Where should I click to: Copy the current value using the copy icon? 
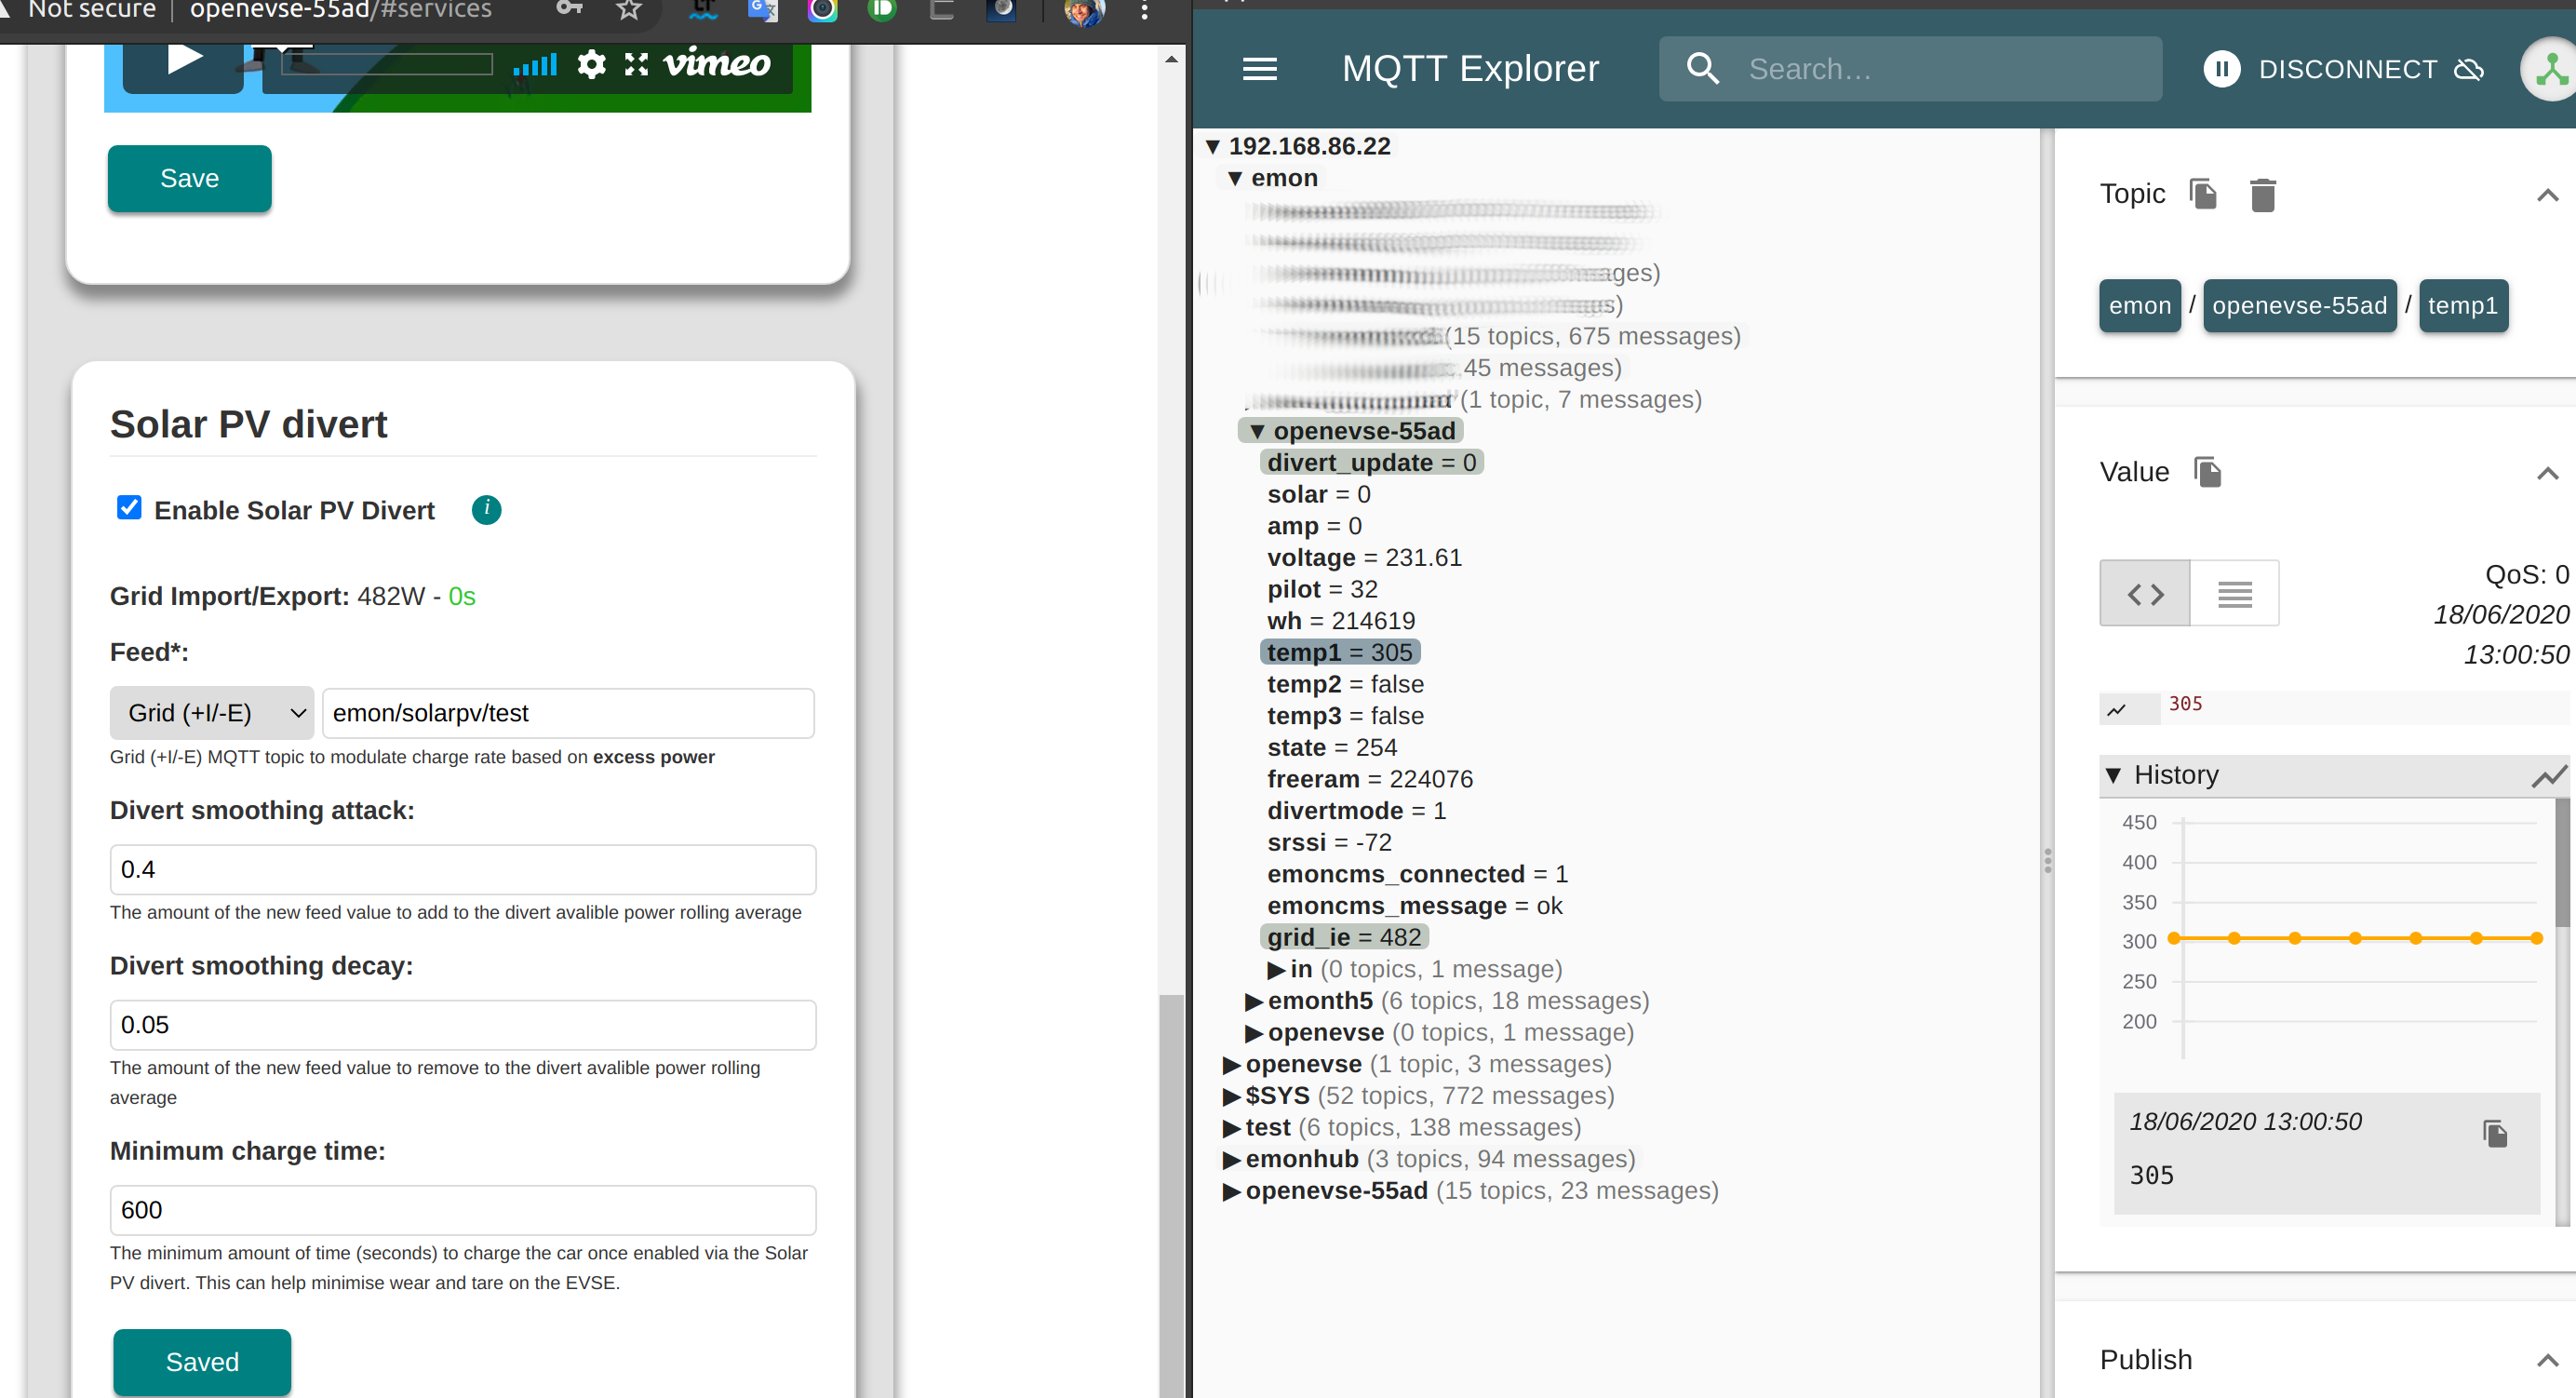2207,471
